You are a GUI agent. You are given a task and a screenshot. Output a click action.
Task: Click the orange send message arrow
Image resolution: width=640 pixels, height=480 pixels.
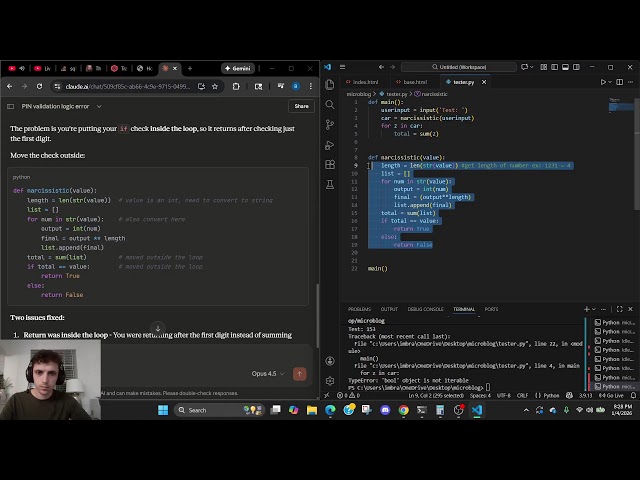pos(300,373)
